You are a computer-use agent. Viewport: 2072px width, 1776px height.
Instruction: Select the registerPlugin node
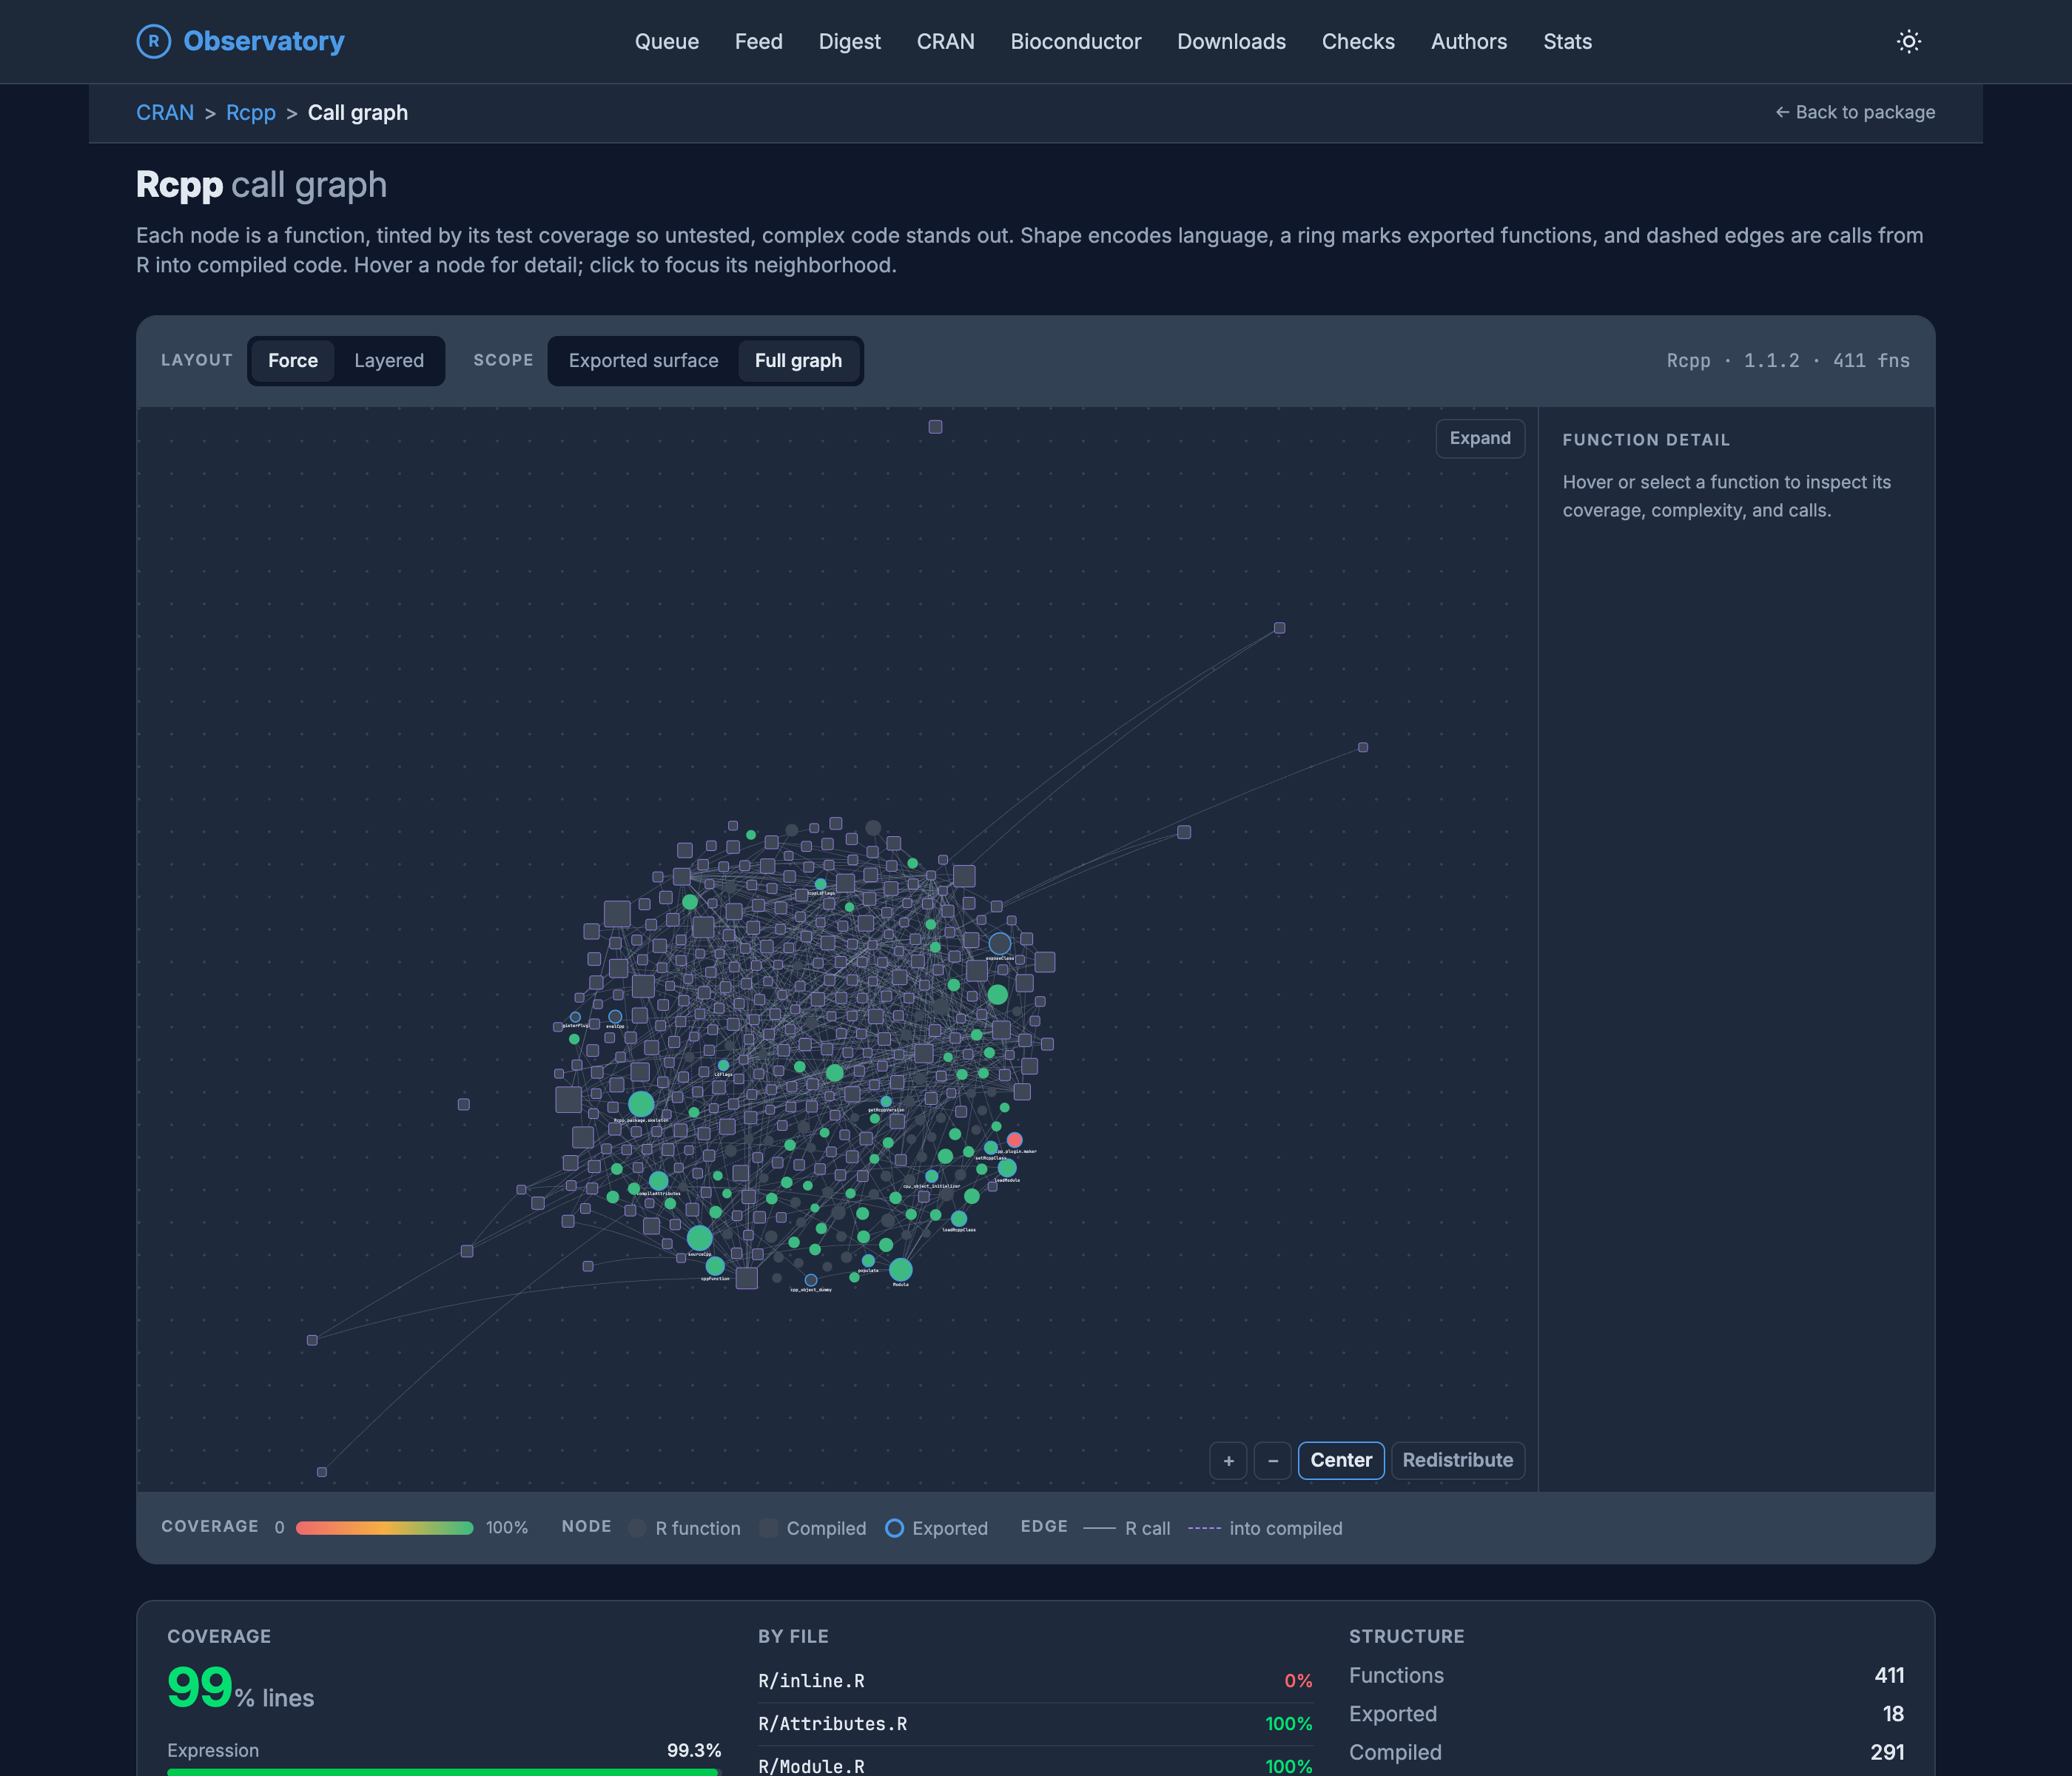575,1017
